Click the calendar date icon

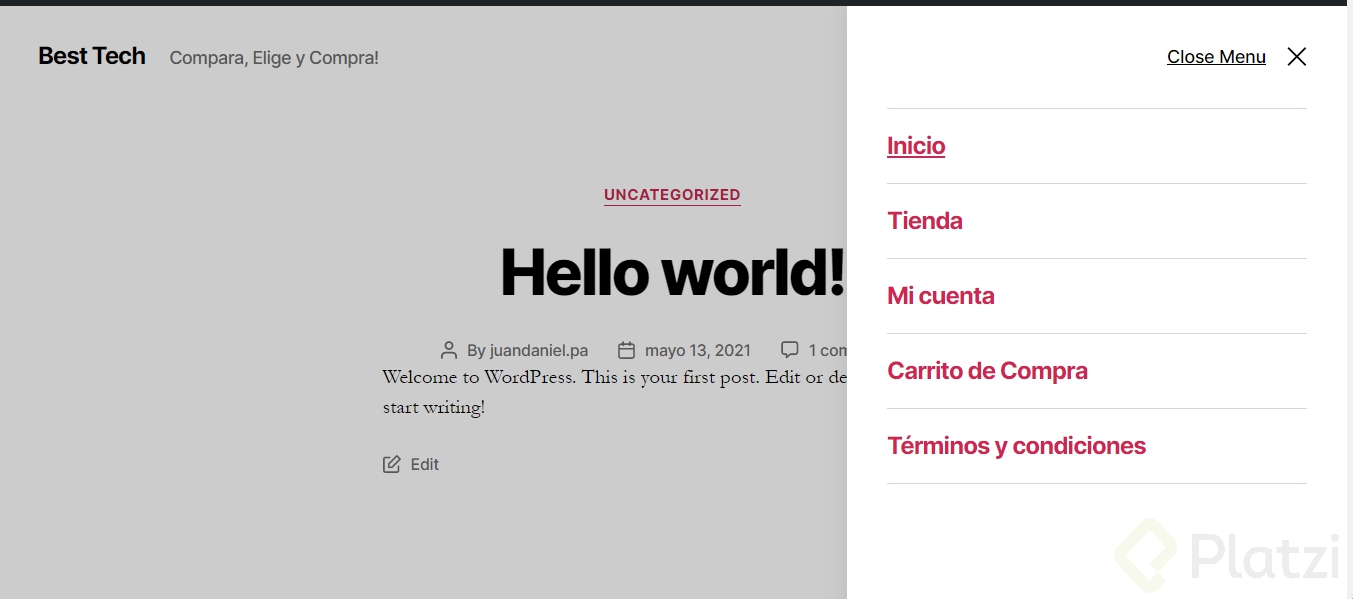point(627,350)
